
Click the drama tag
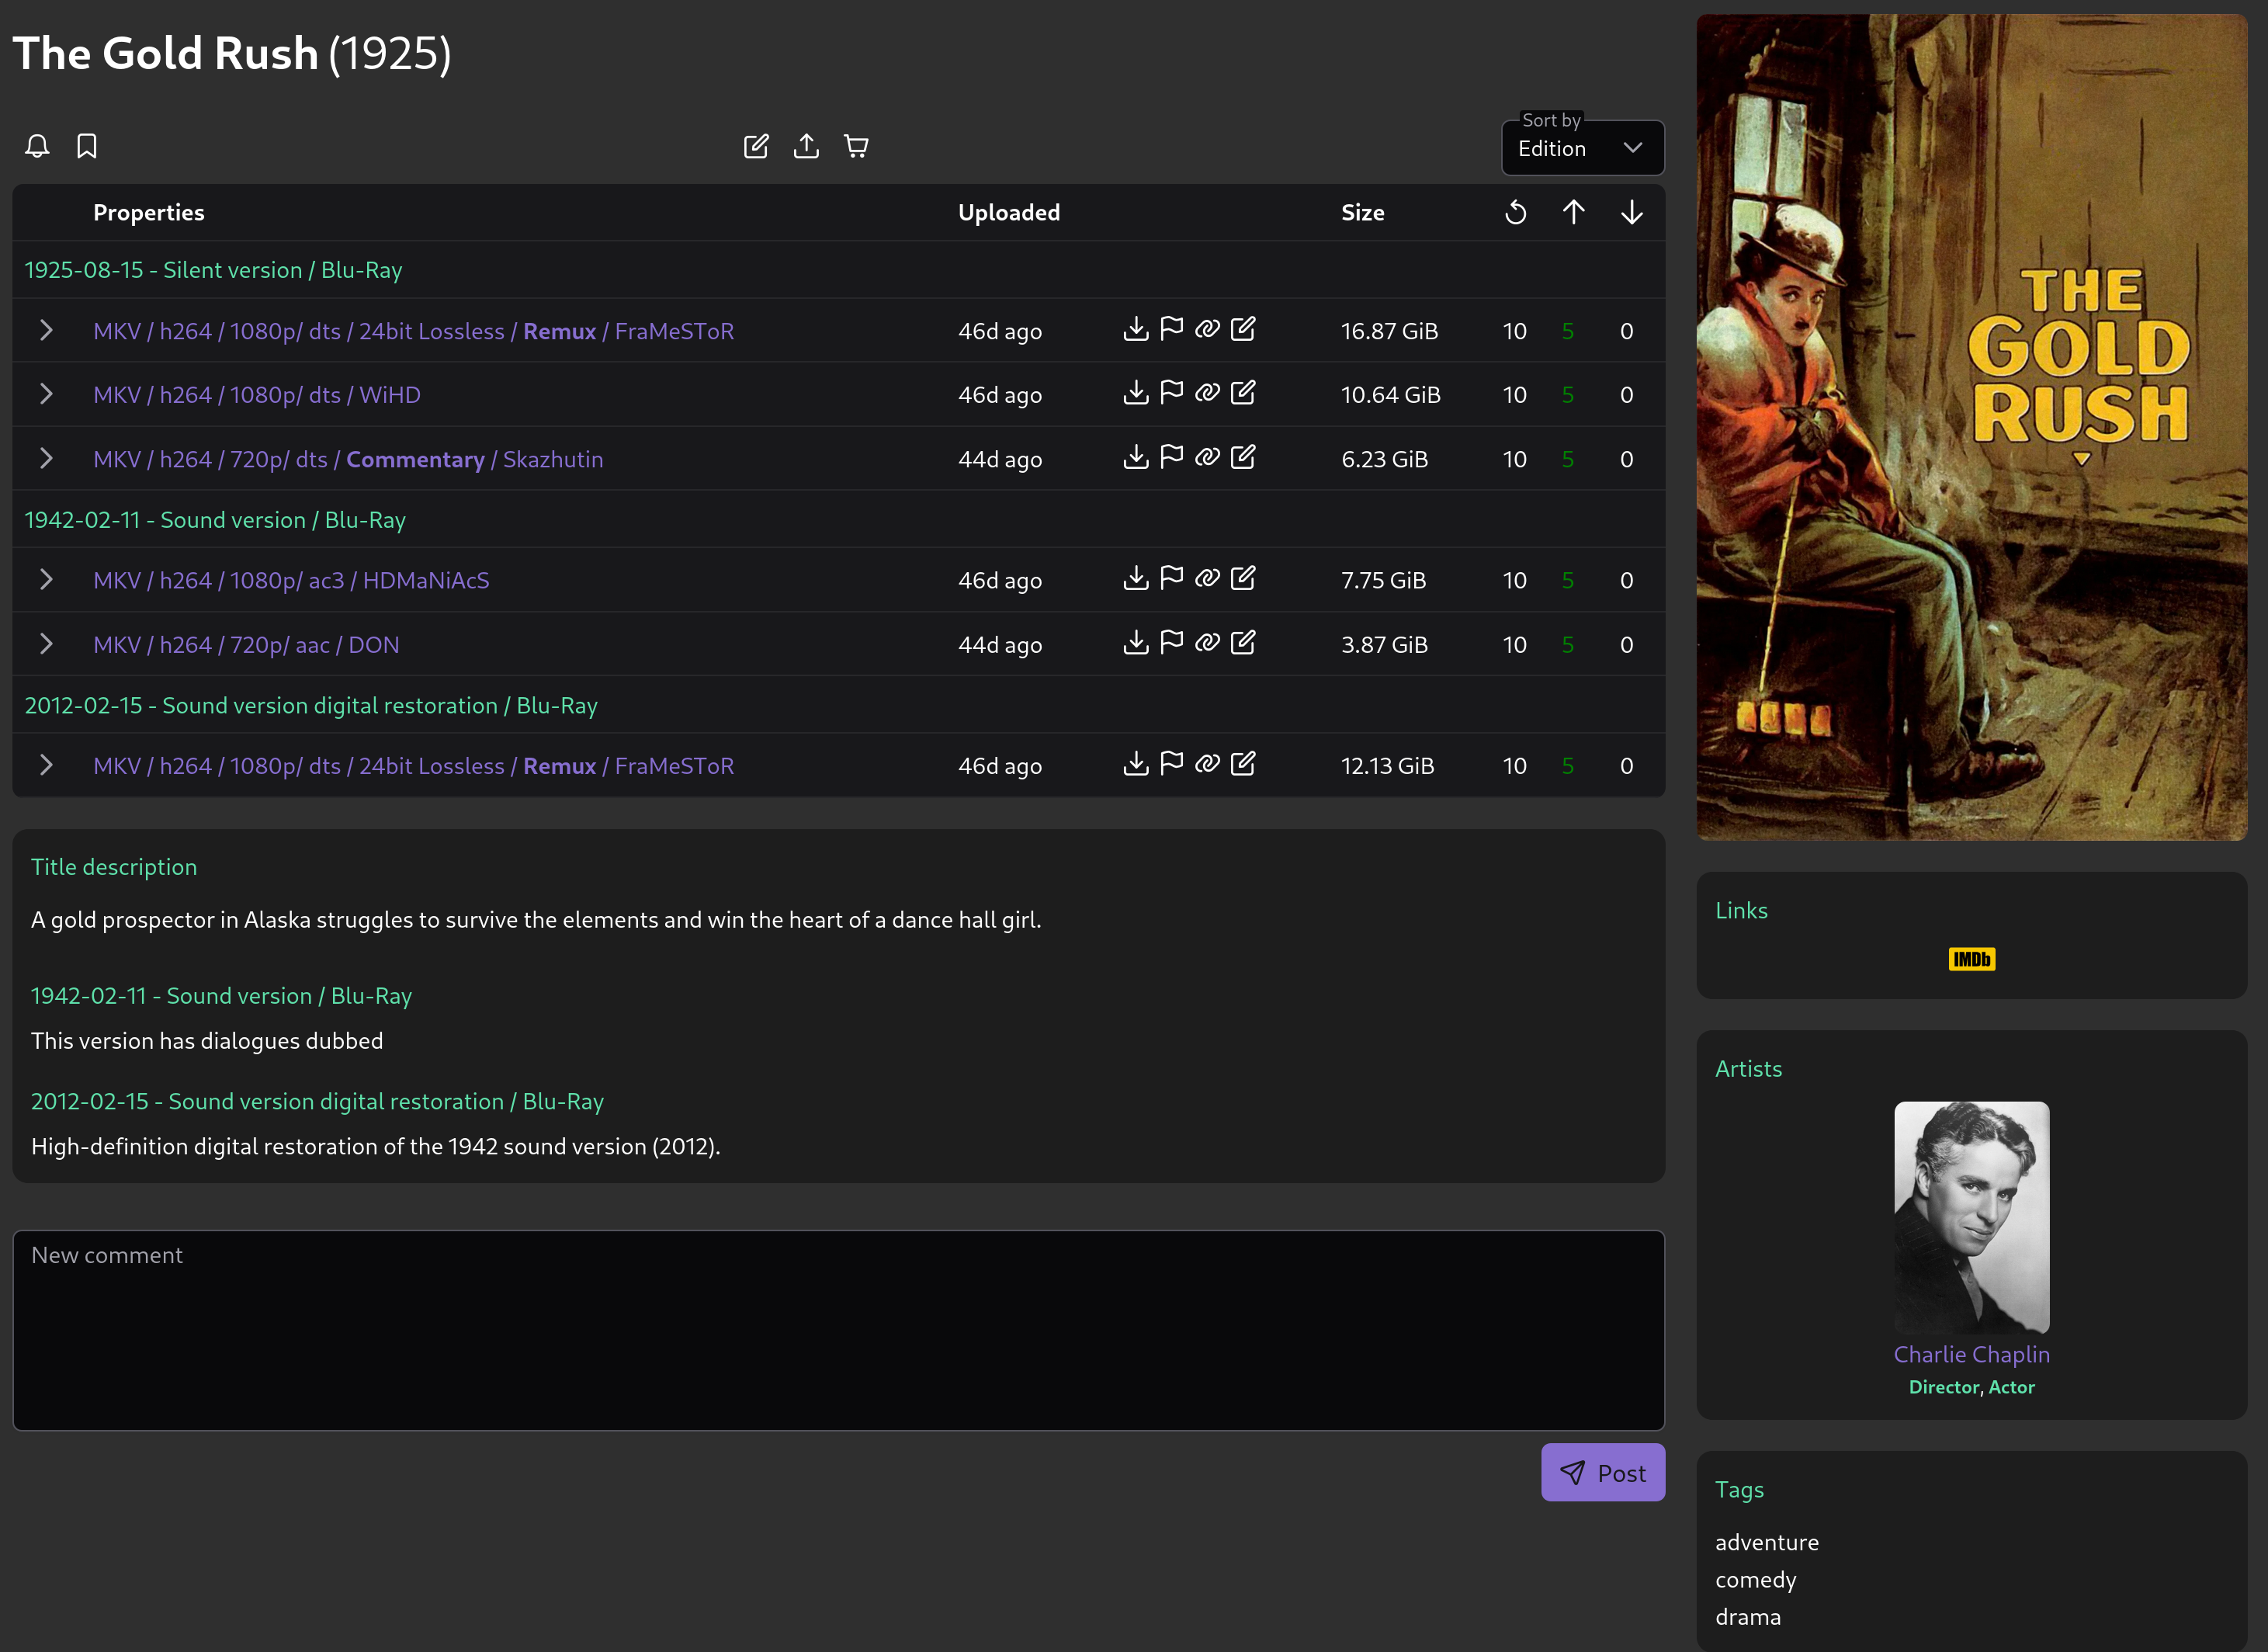[x=1748, y=1617]
